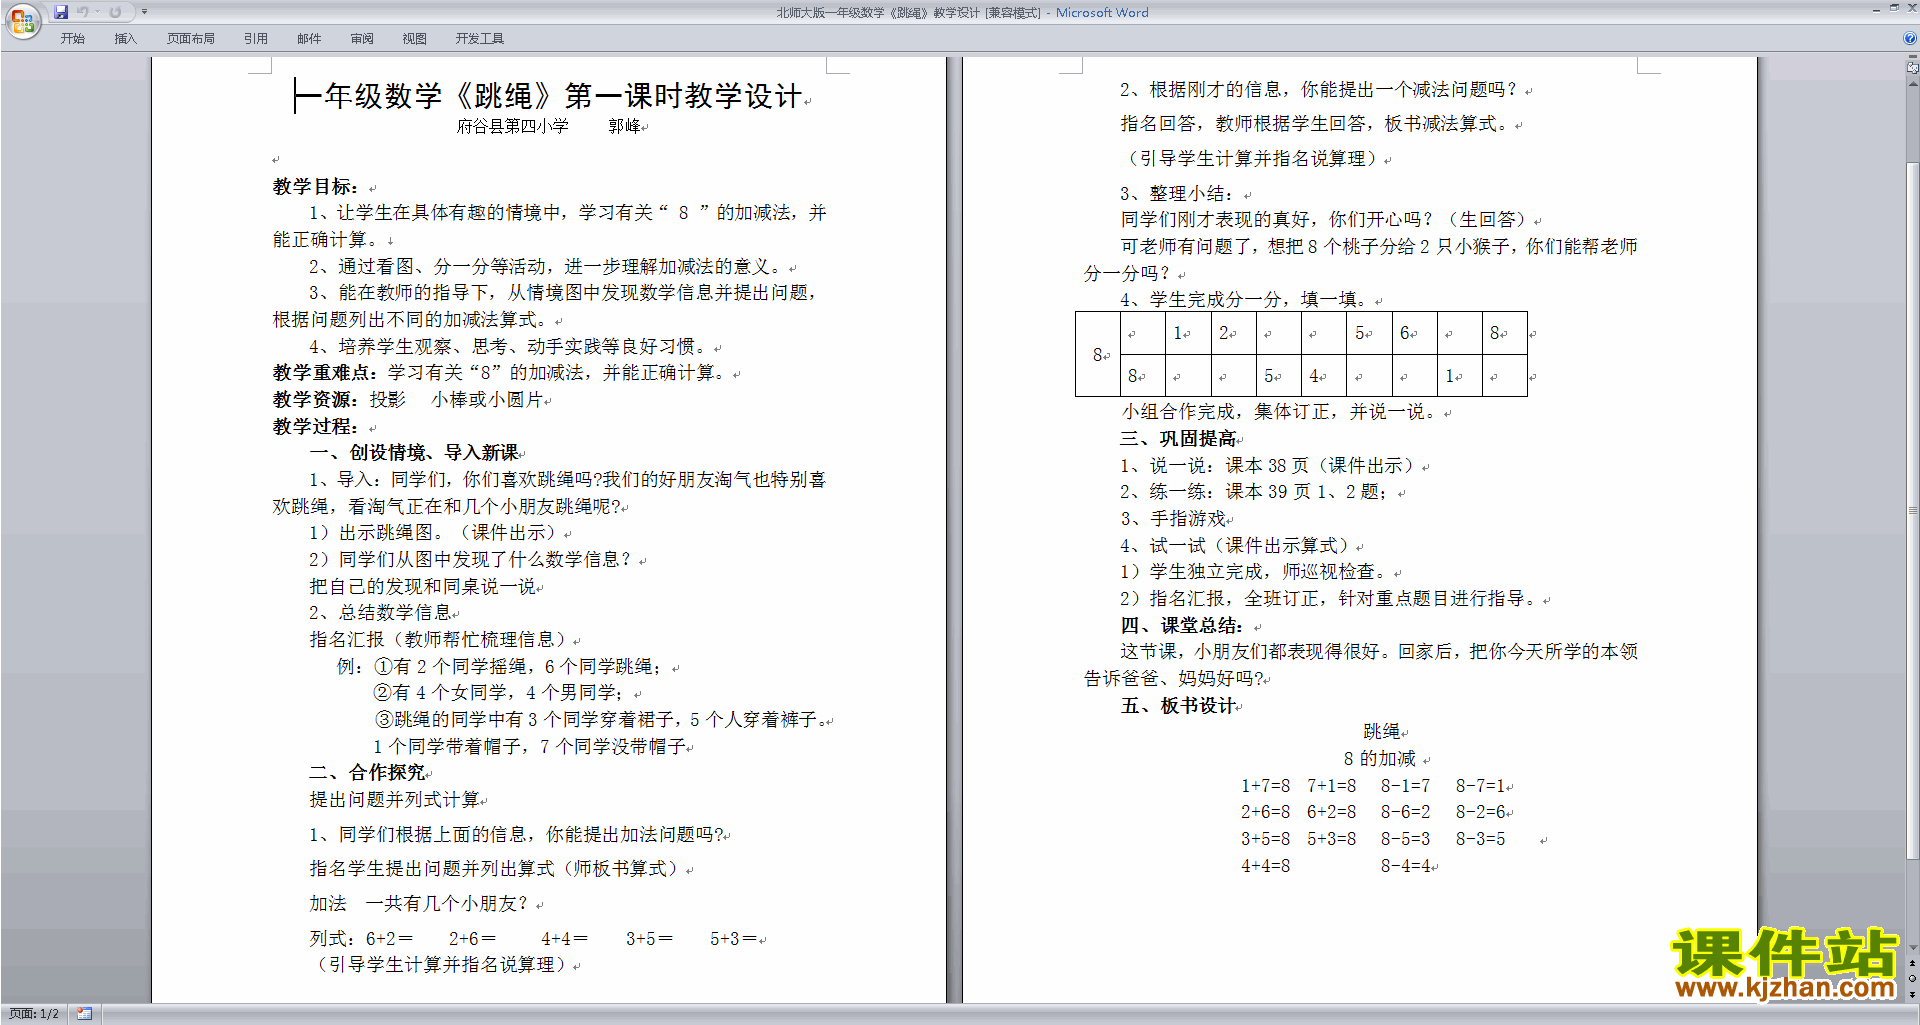Click heading 四、课堂总结
Viewport: 1920px width, 1025px height.
click(x=1182, y=626)
